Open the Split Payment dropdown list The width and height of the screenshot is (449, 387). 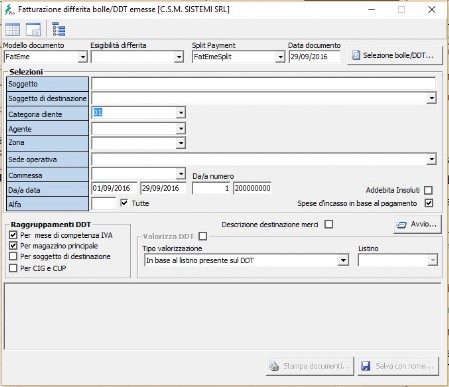280,57
